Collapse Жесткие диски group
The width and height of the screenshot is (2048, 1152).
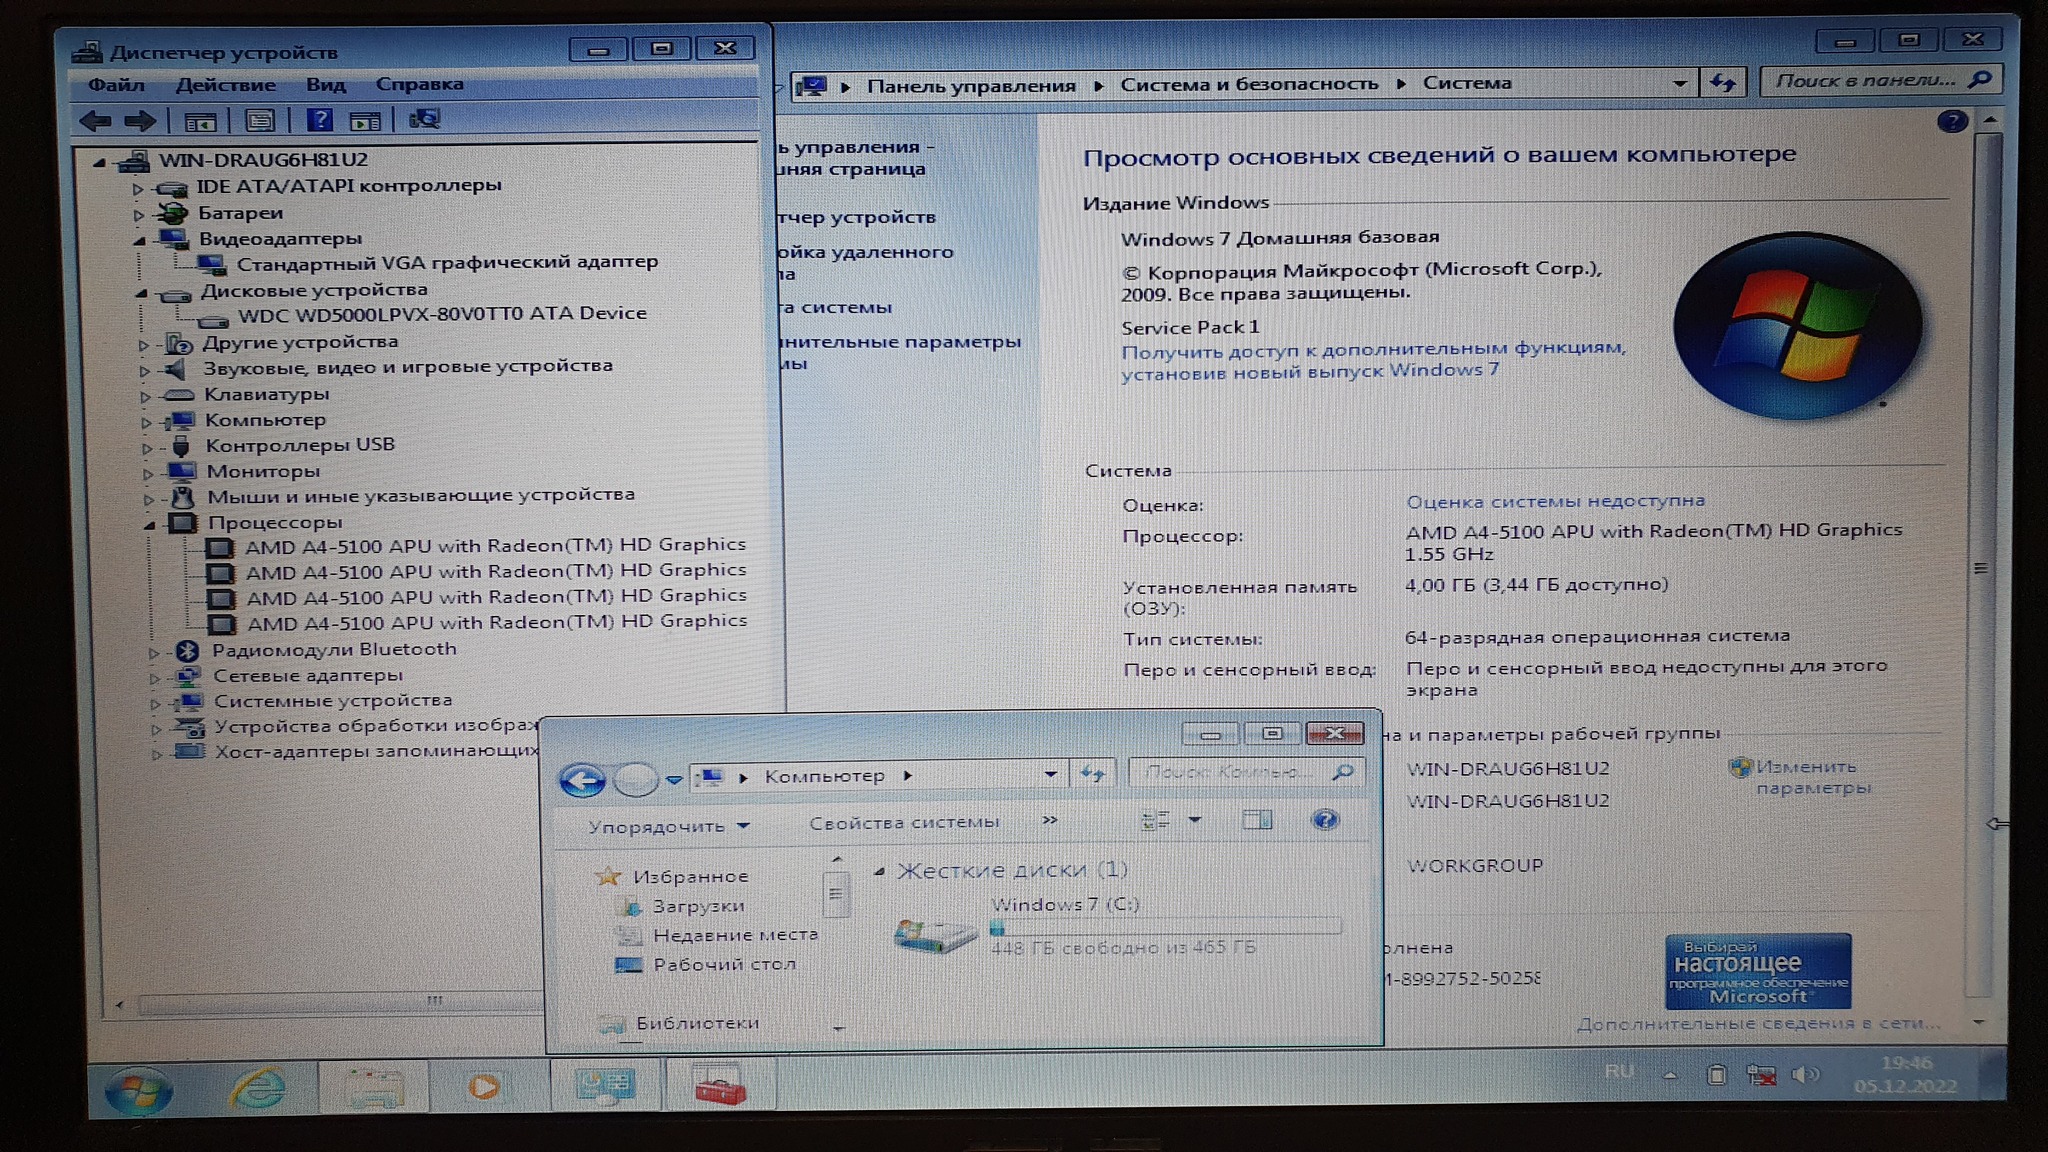tap(878, 873)
